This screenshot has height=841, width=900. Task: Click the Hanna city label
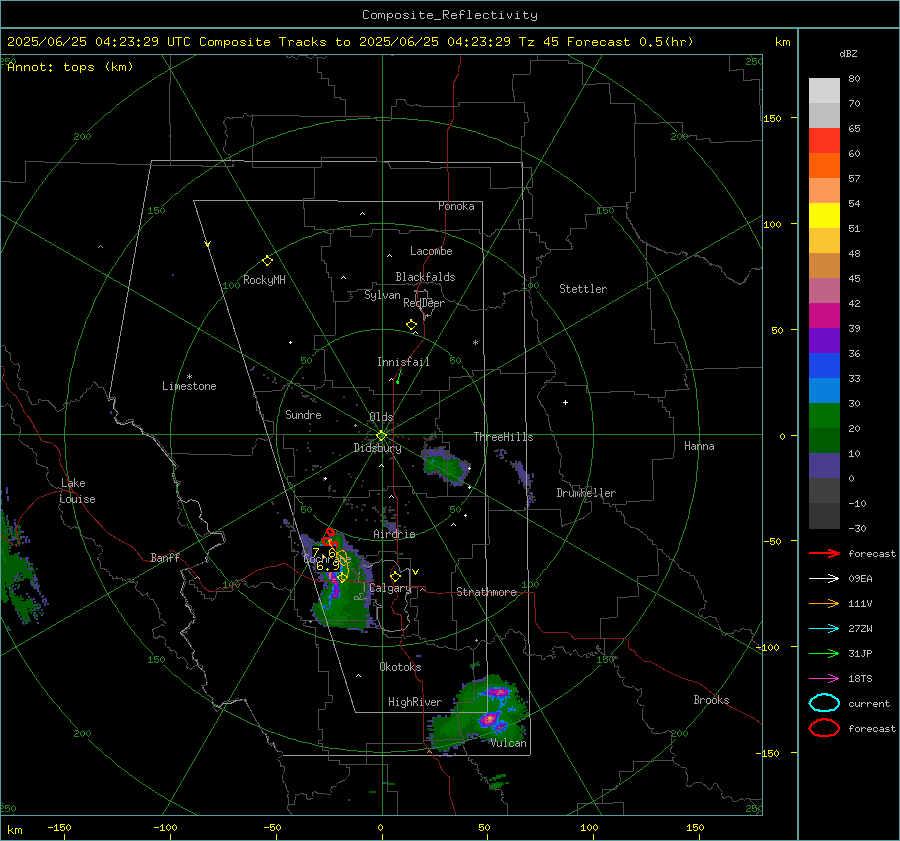point(699,446)
